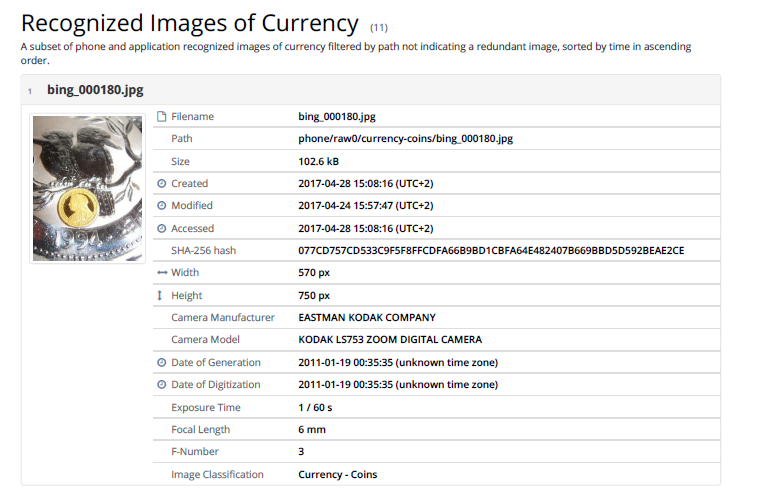Click the file icon beside Filename
Image resolution: width=761 pixels, height=493 pixels.
162,117
